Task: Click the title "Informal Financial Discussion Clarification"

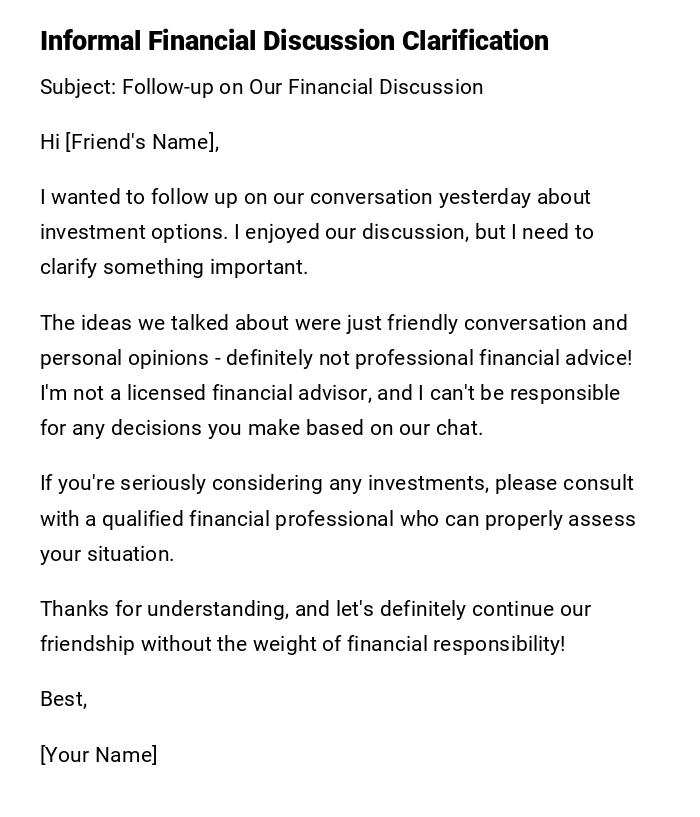Action: point(294,41)
